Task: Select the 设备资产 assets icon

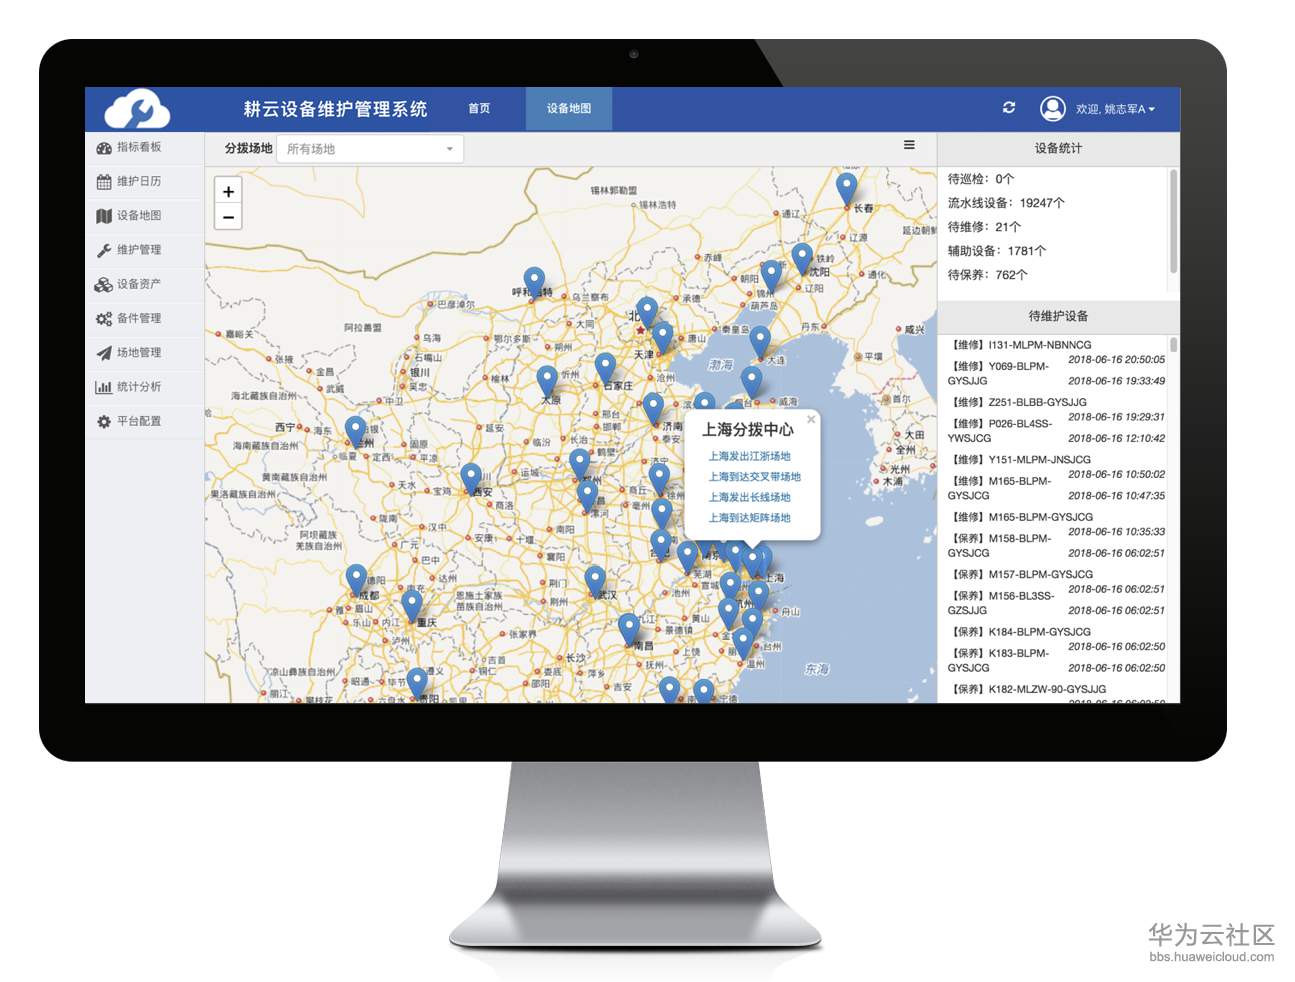Action: click(104, 284)
